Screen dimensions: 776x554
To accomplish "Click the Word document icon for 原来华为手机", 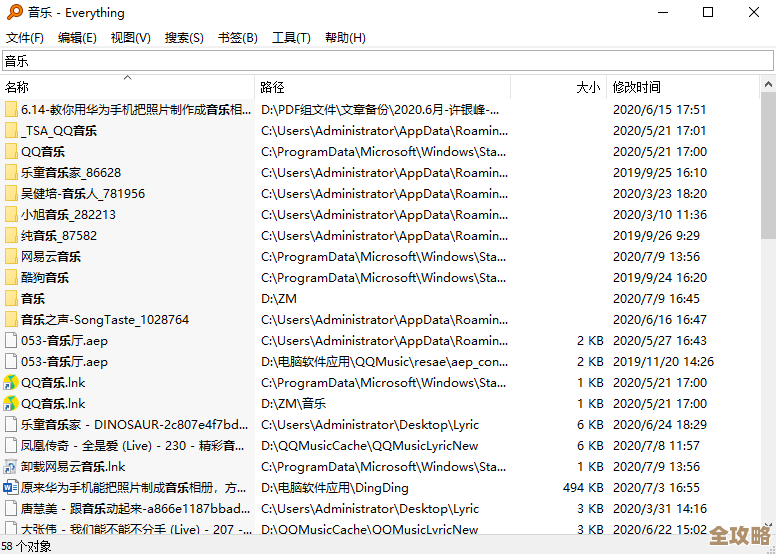I will [x=11, y=488].
